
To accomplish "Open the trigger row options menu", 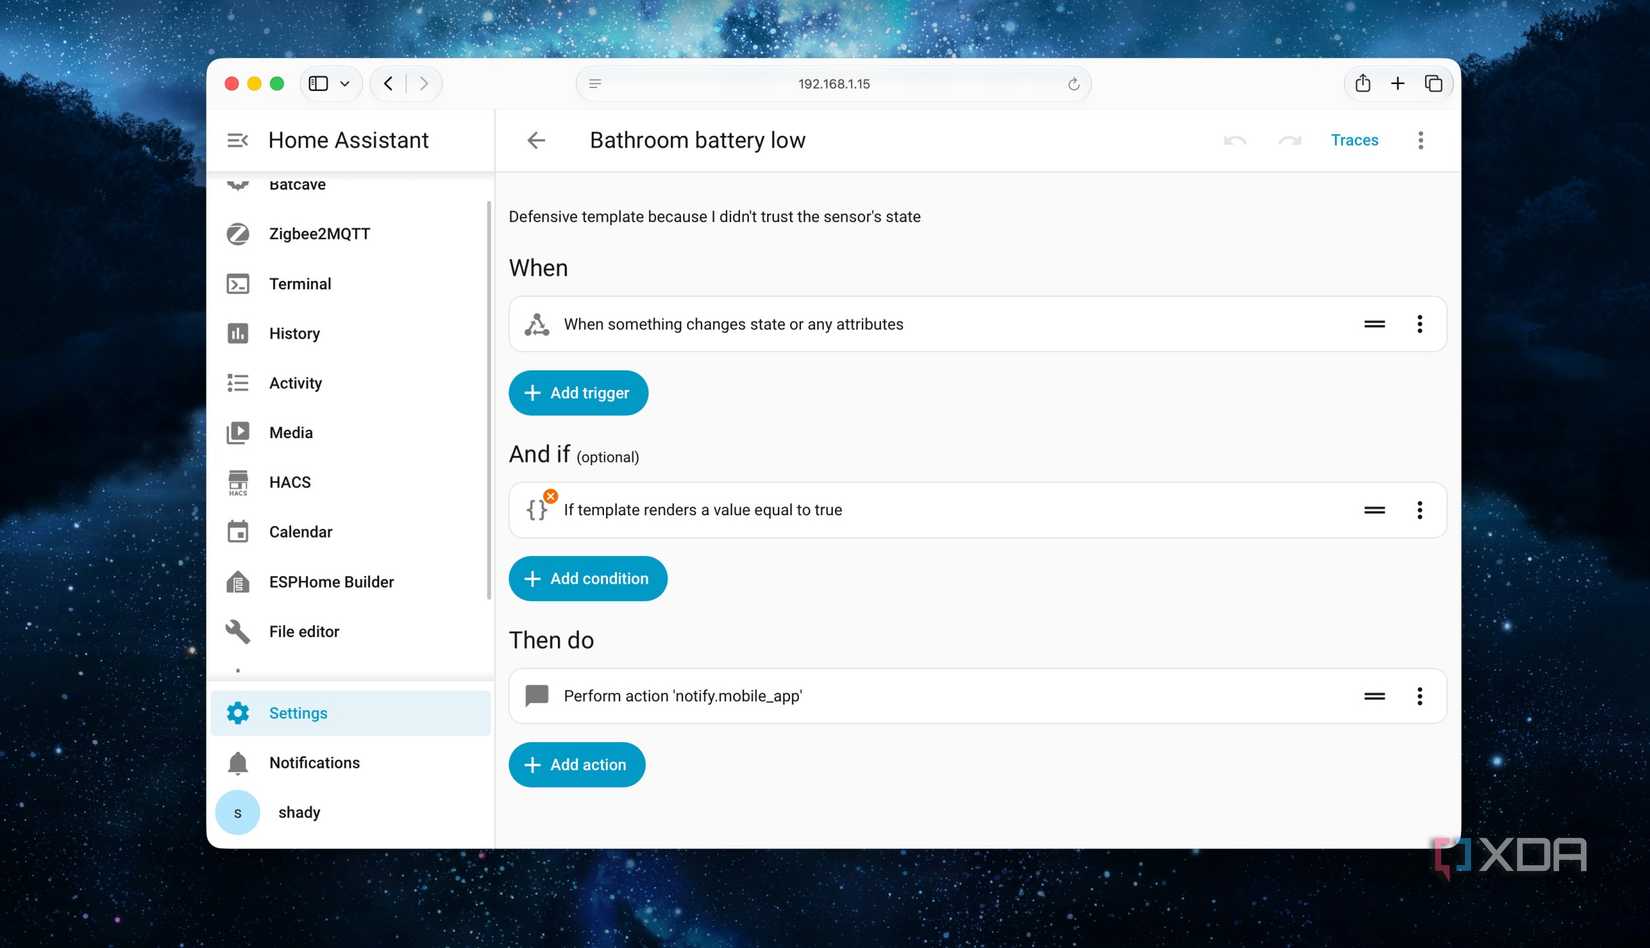I will 1420,324.
